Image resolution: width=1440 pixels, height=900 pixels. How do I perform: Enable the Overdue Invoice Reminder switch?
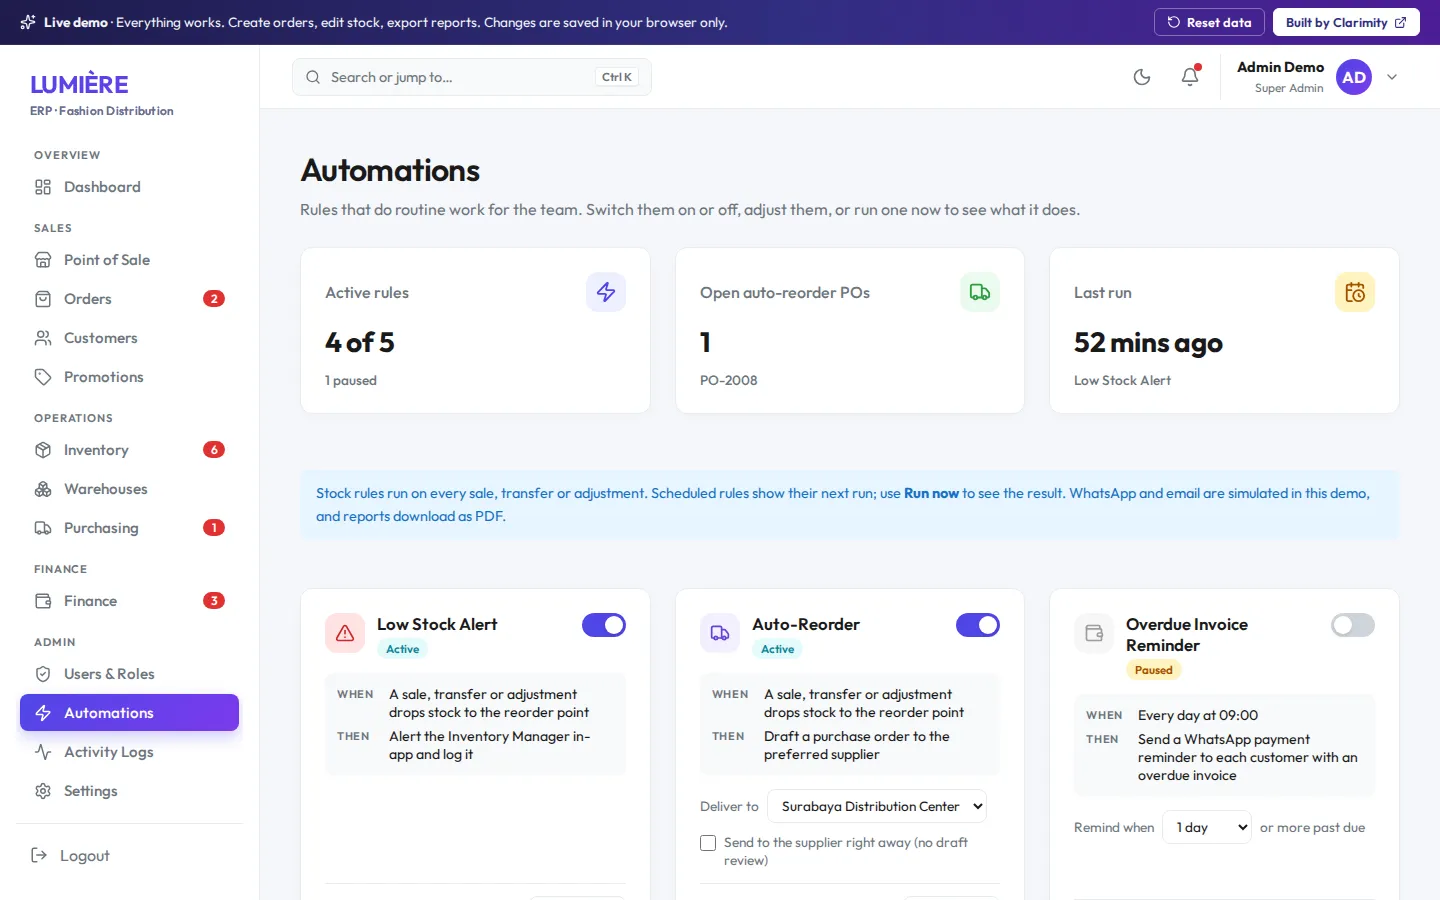point(1353,625)
